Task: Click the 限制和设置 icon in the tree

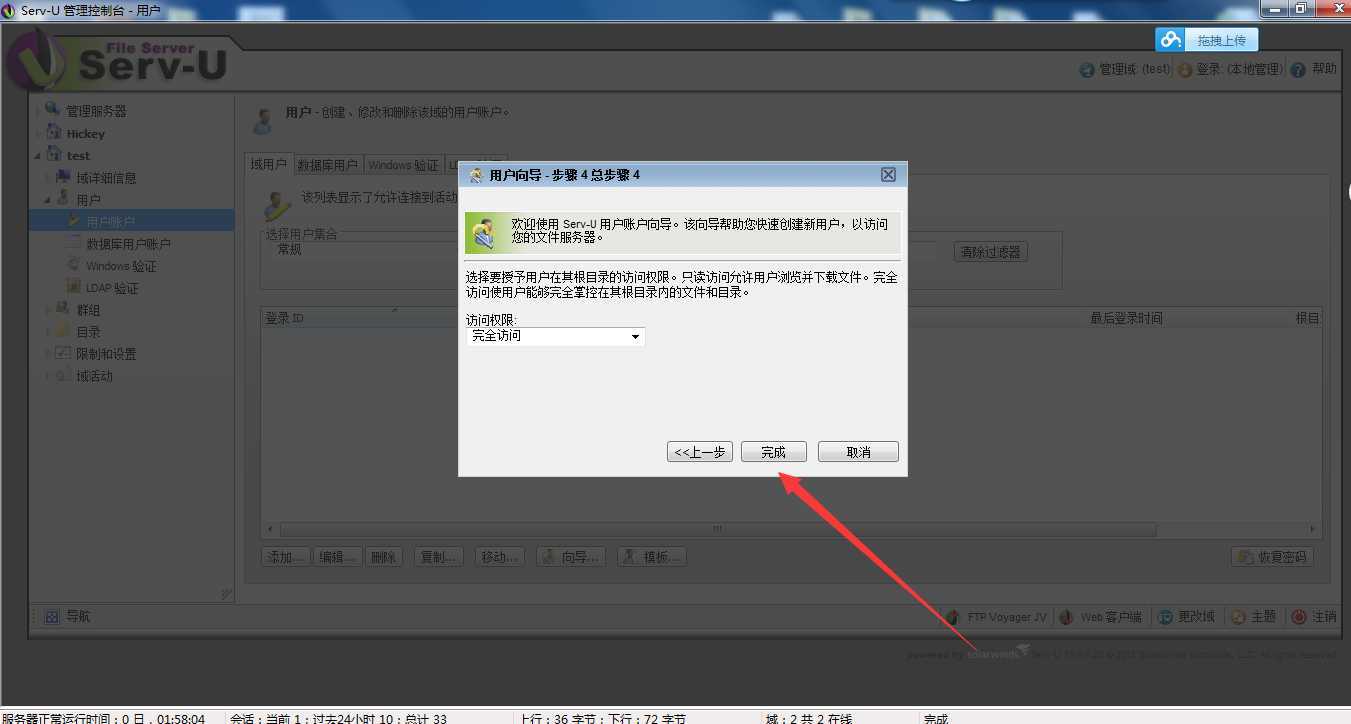Action: (63, 353)
